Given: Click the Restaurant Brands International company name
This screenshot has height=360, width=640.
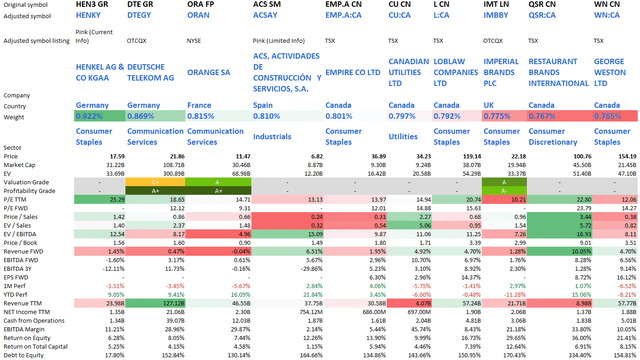Looking at the screenshot, I should 558,72.
